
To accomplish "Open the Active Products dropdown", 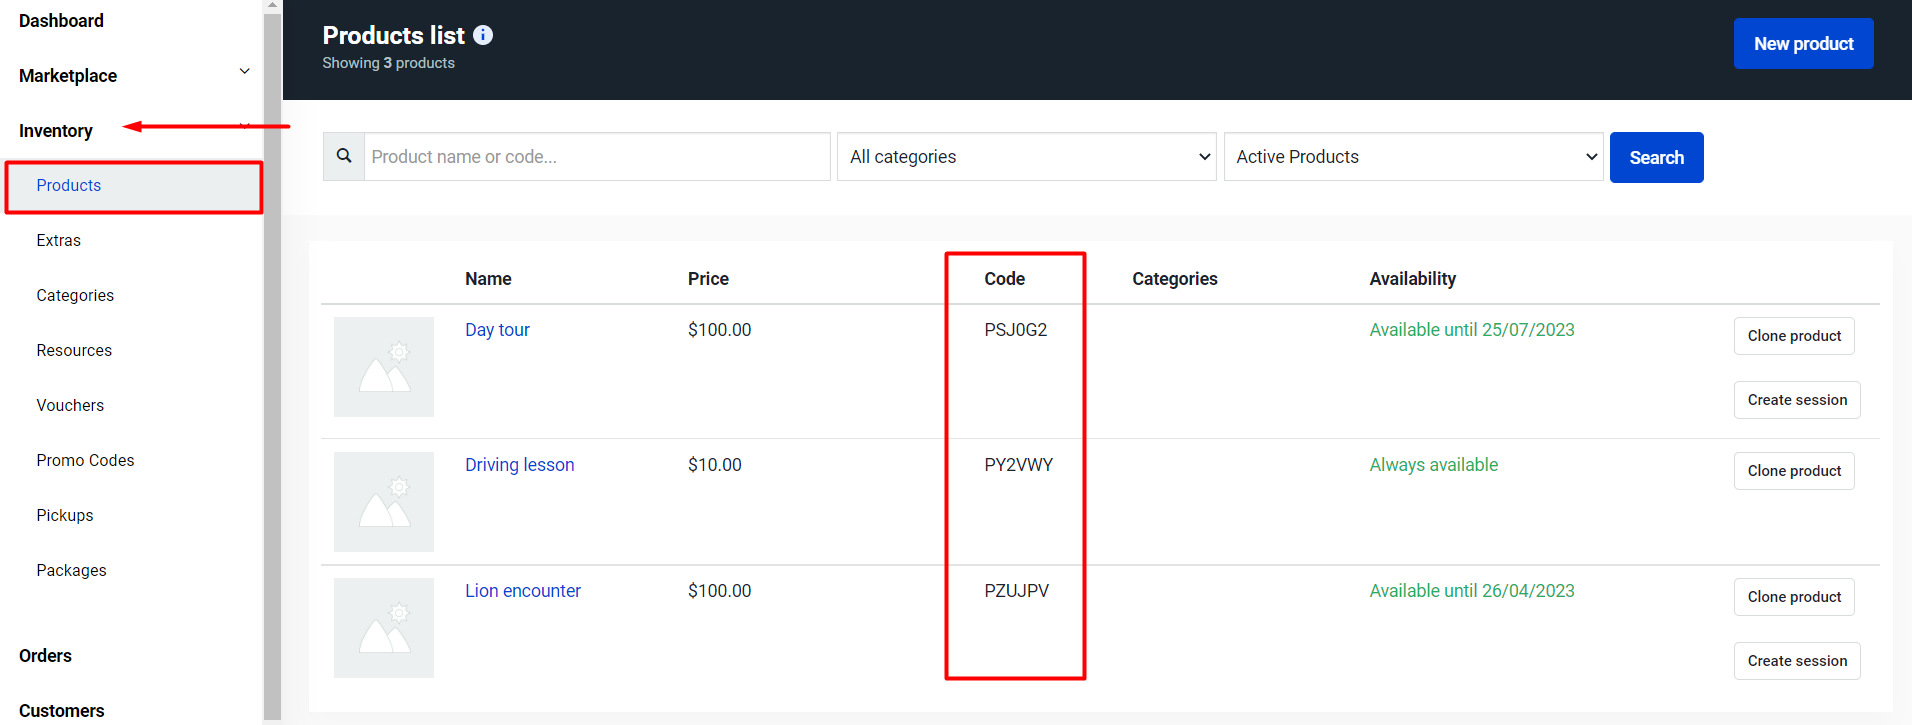I will tap(1414, 157).
